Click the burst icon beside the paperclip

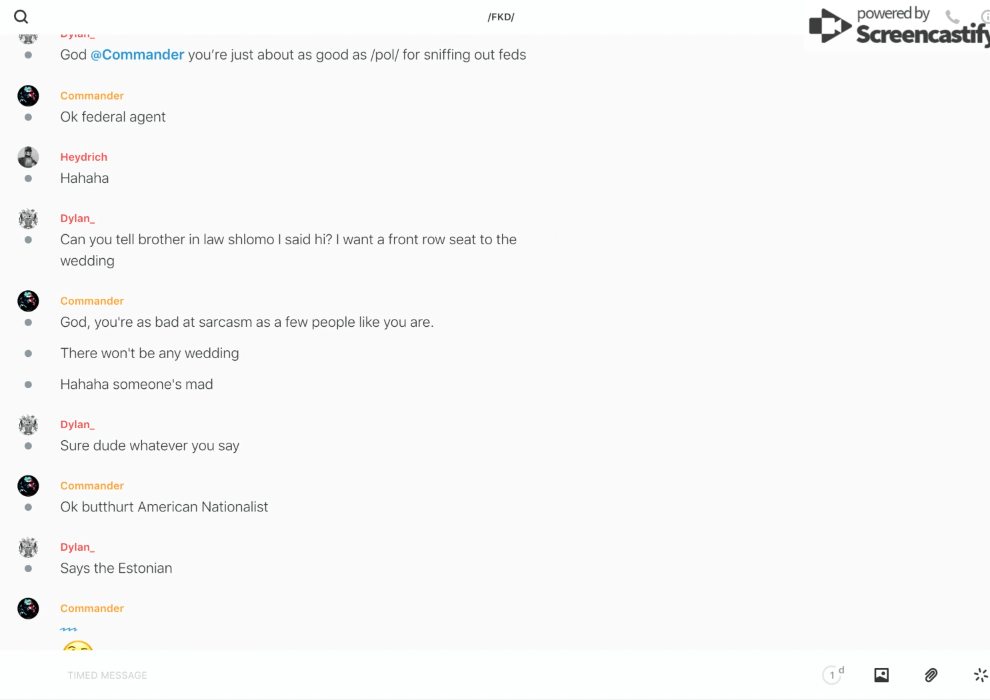coord(980,675)
